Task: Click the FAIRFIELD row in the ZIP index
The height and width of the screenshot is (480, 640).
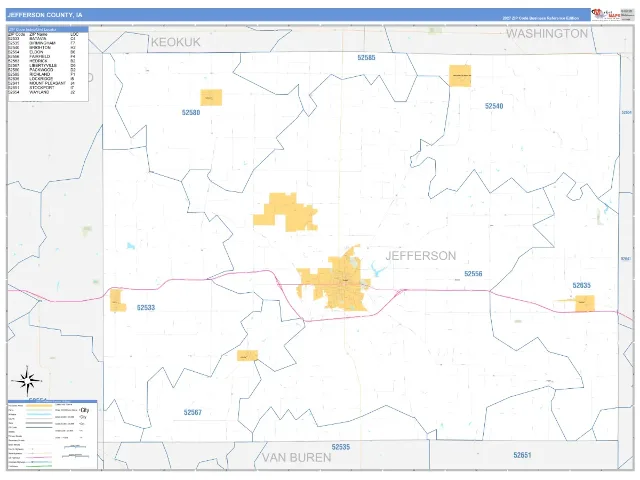Action: 42,56
